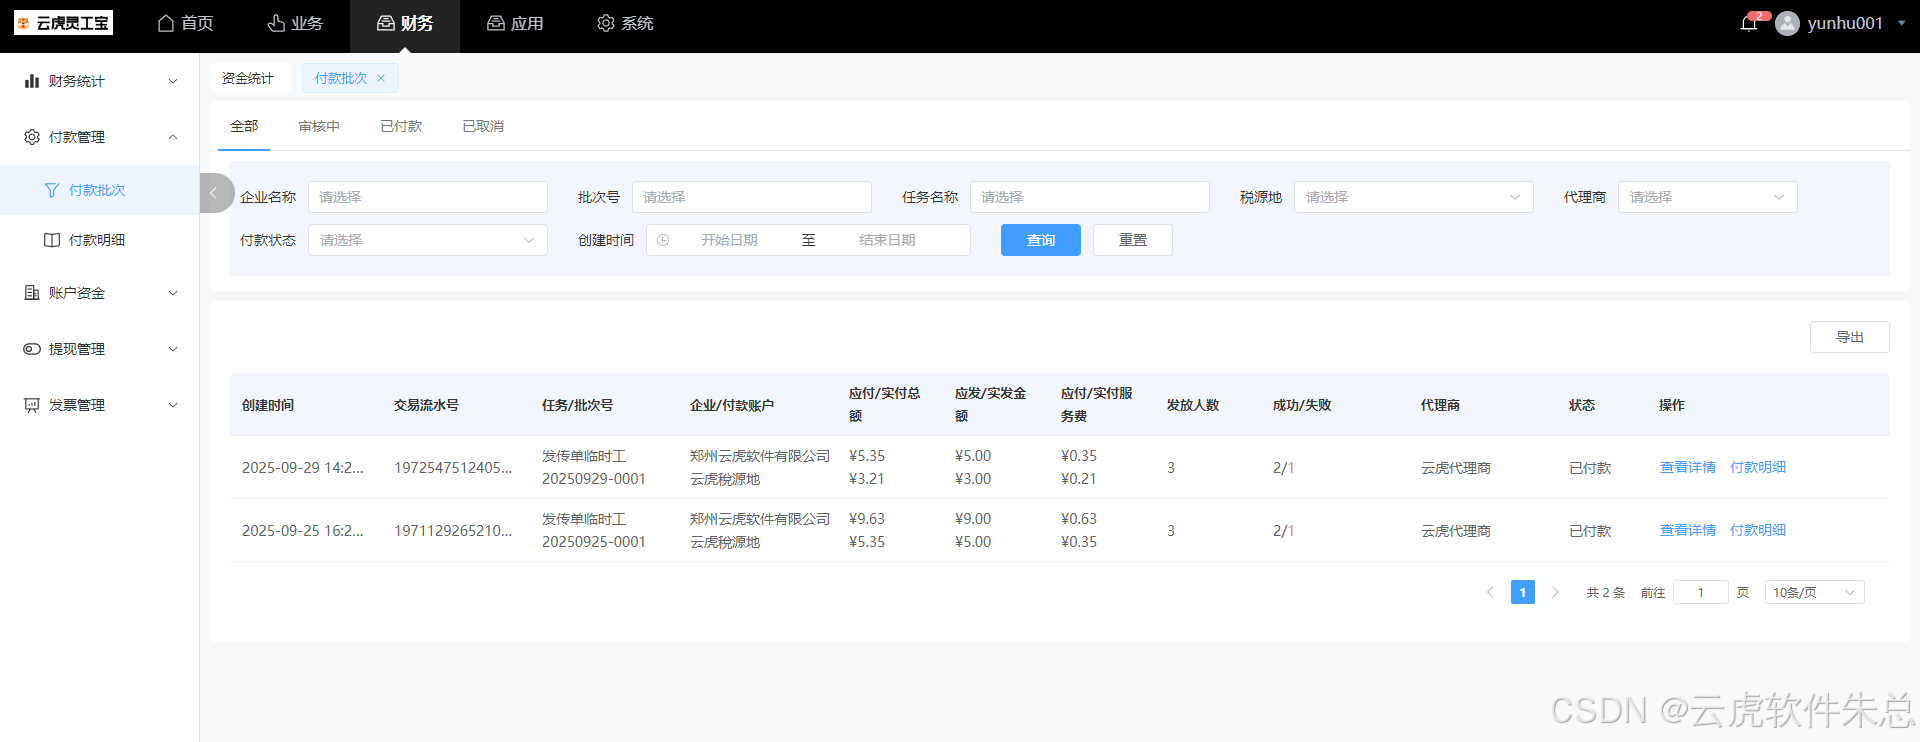Expand the 账户资金 sidebar menu
The width and height of the screenshot is (1920, 742).
click(x=100, y=293)
